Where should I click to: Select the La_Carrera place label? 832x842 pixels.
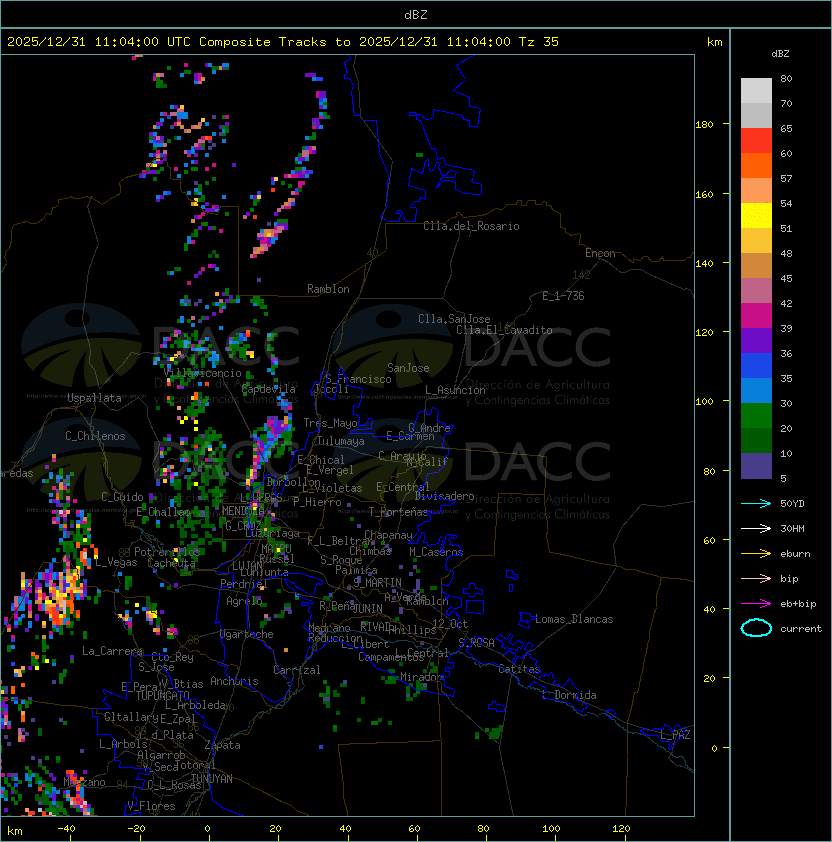pos(113,651)
